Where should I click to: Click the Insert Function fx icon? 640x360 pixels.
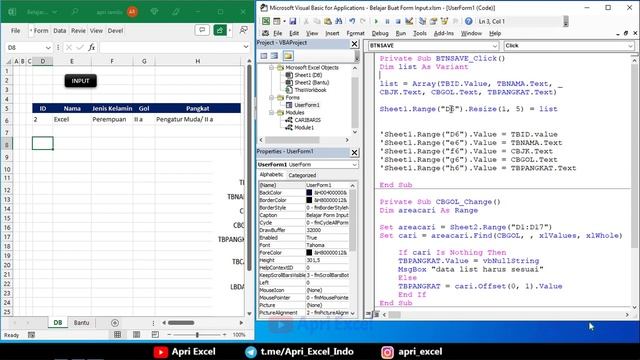(92, 47)
